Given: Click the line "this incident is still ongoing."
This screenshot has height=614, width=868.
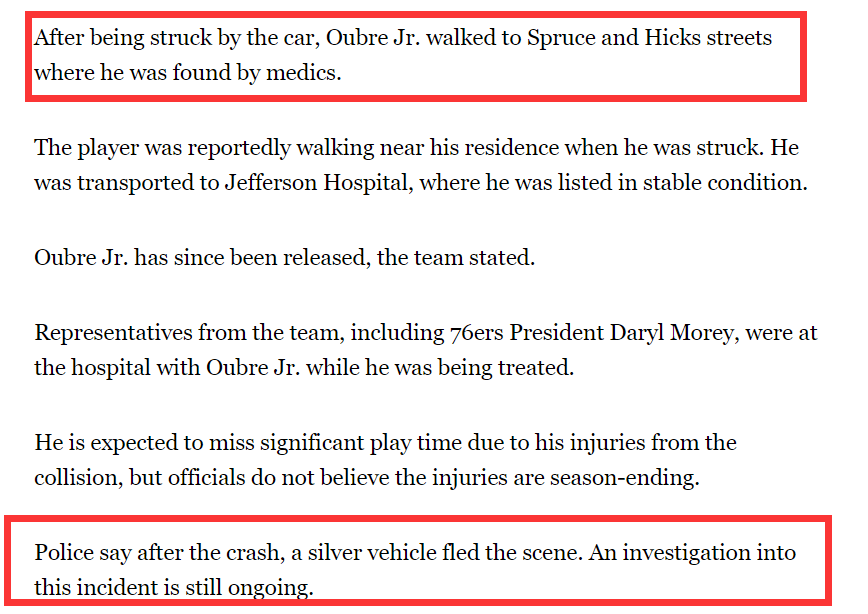Looking at the screenshot, I should tap(174, 587).
